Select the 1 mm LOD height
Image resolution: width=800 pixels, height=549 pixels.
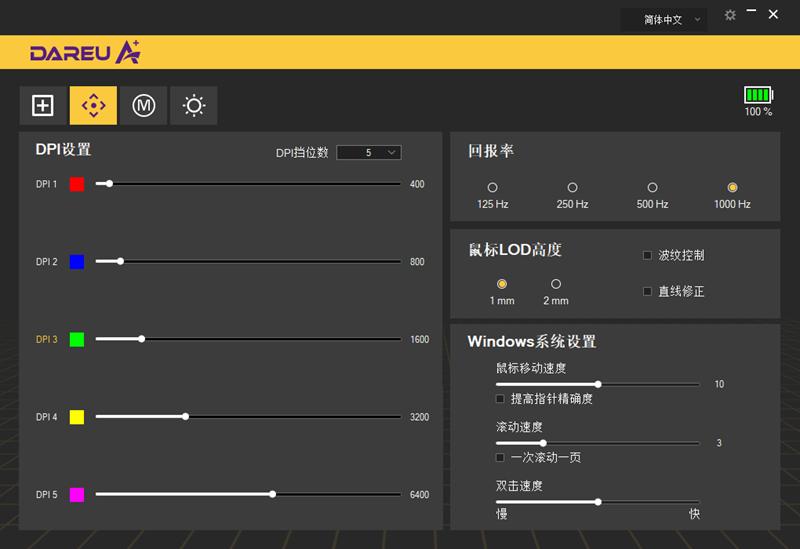click(x=502, y=284)
